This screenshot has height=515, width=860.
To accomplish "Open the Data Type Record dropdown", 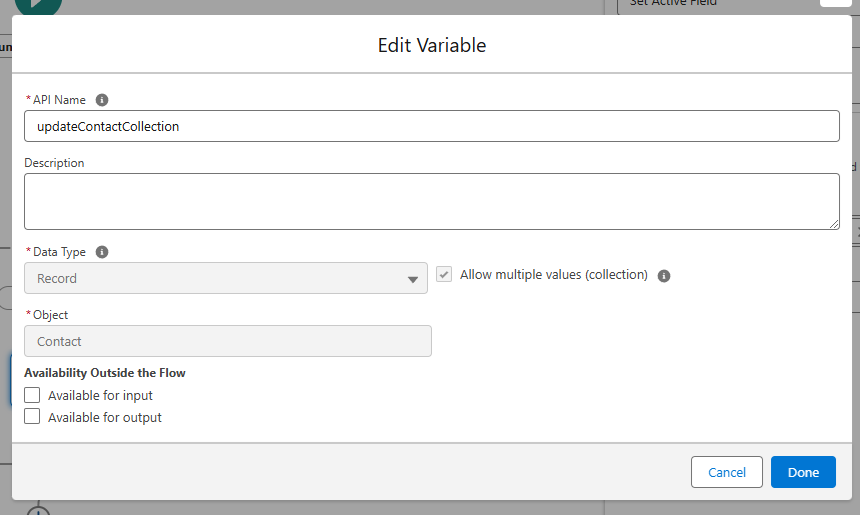I will click(x=225, y=278).
